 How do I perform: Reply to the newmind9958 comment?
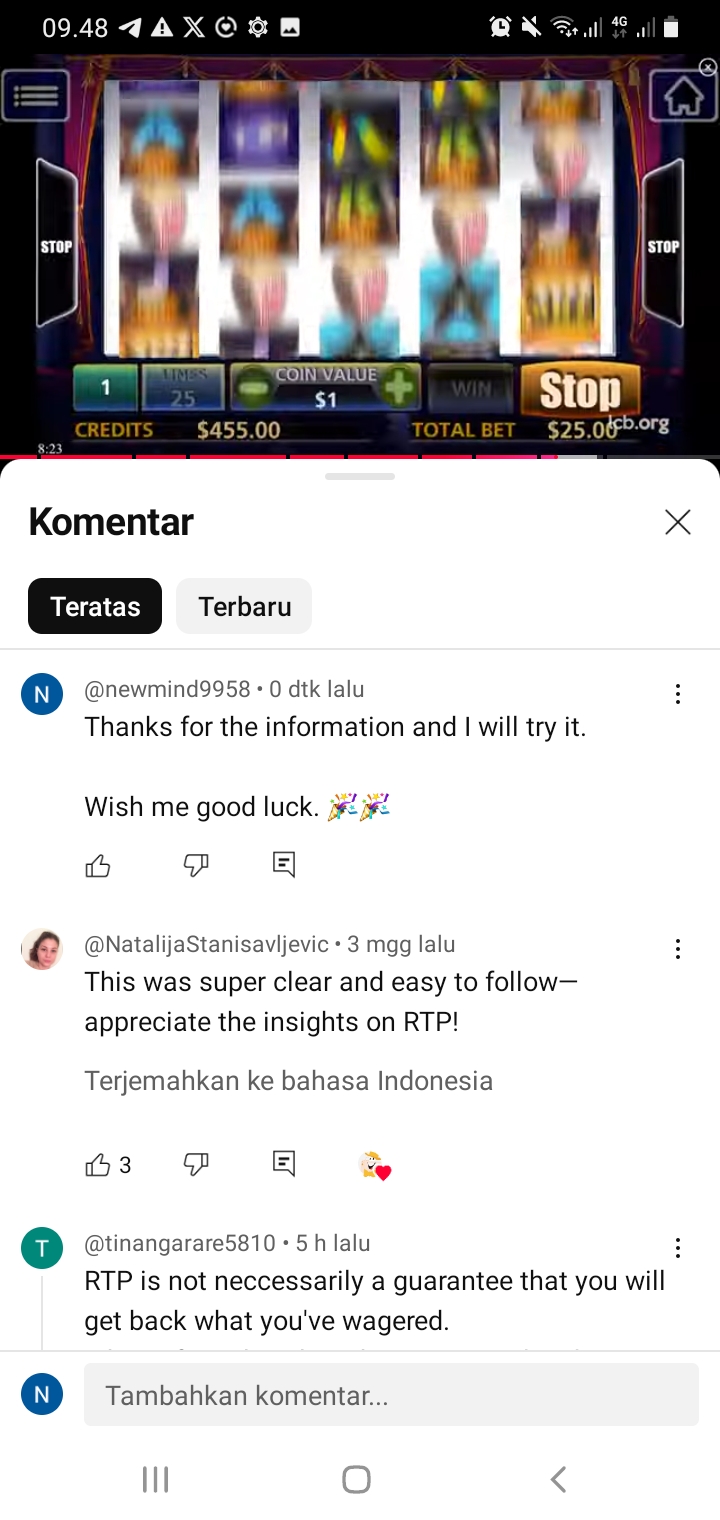tap(284, 865)
